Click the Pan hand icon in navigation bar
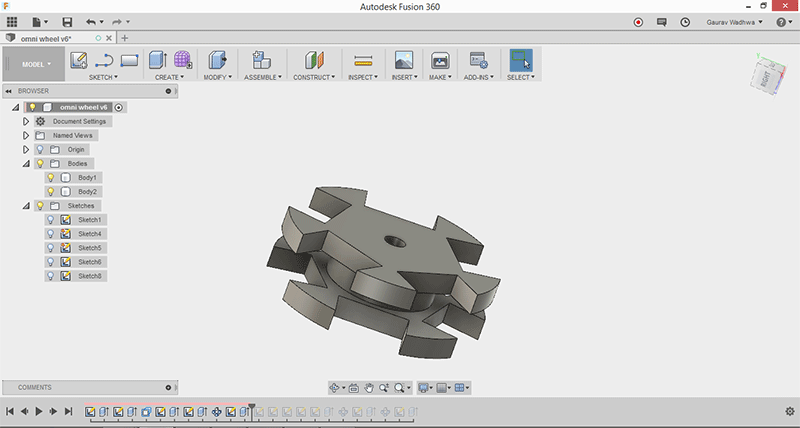This screenshot has width=800, height=428. (x=368, y=387)
